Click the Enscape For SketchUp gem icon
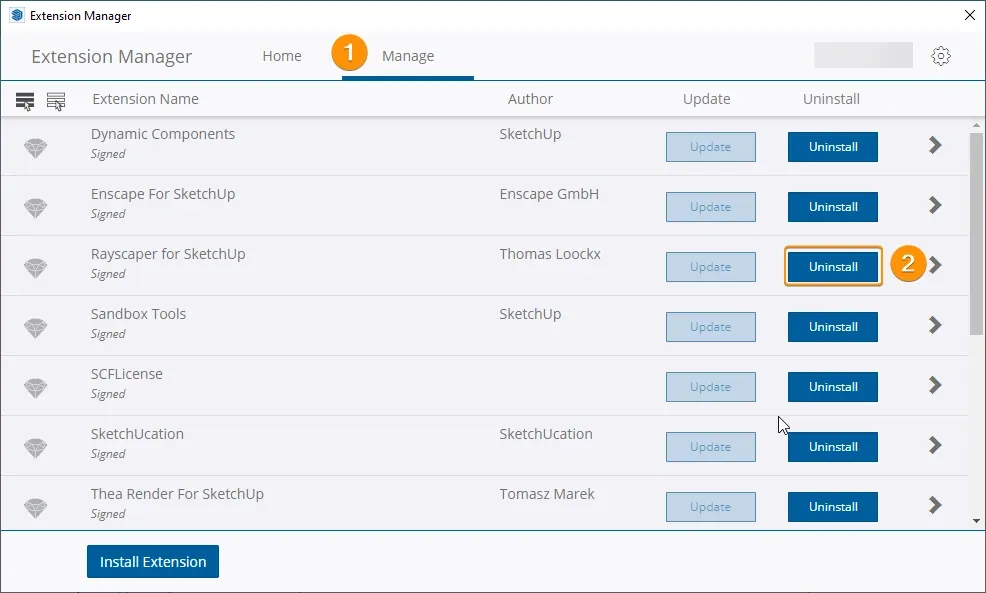This screenshot has width=986, height=593. pos(36,208)
